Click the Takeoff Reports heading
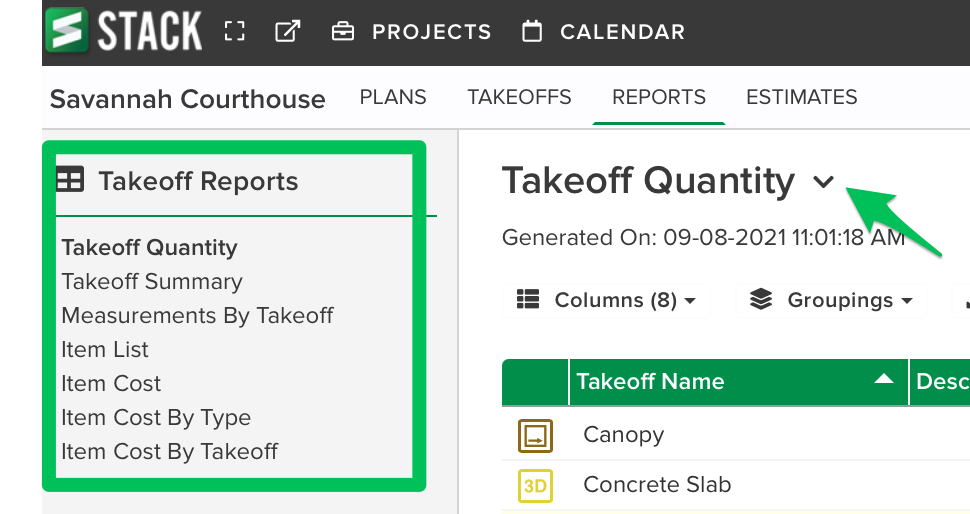The height and width of the screenshot is (514, 970). pyautogui.click(x=198, y=181)
